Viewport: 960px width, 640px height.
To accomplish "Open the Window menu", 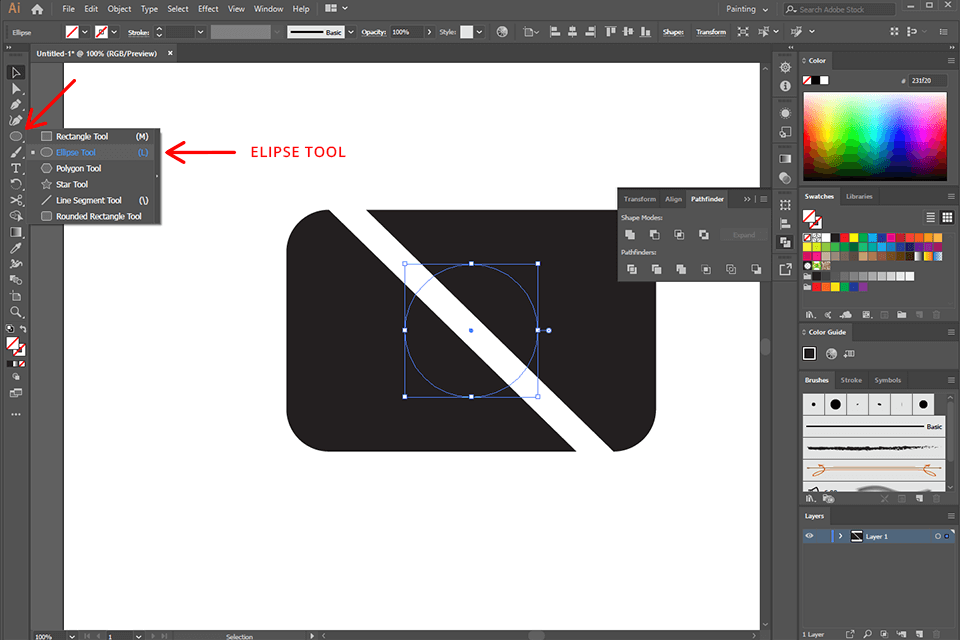I will pos(268,8).
